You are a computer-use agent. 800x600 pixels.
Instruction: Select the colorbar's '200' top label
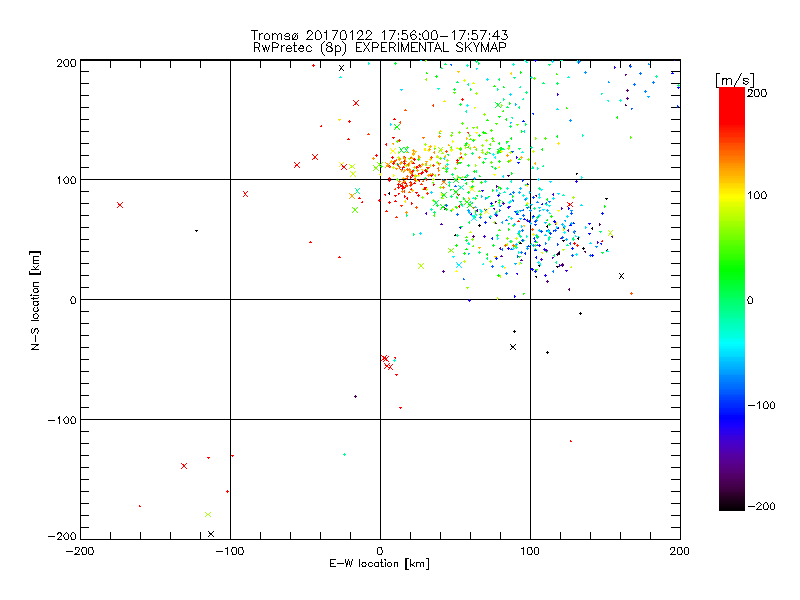pyautogui.click(x=758, y=93)
